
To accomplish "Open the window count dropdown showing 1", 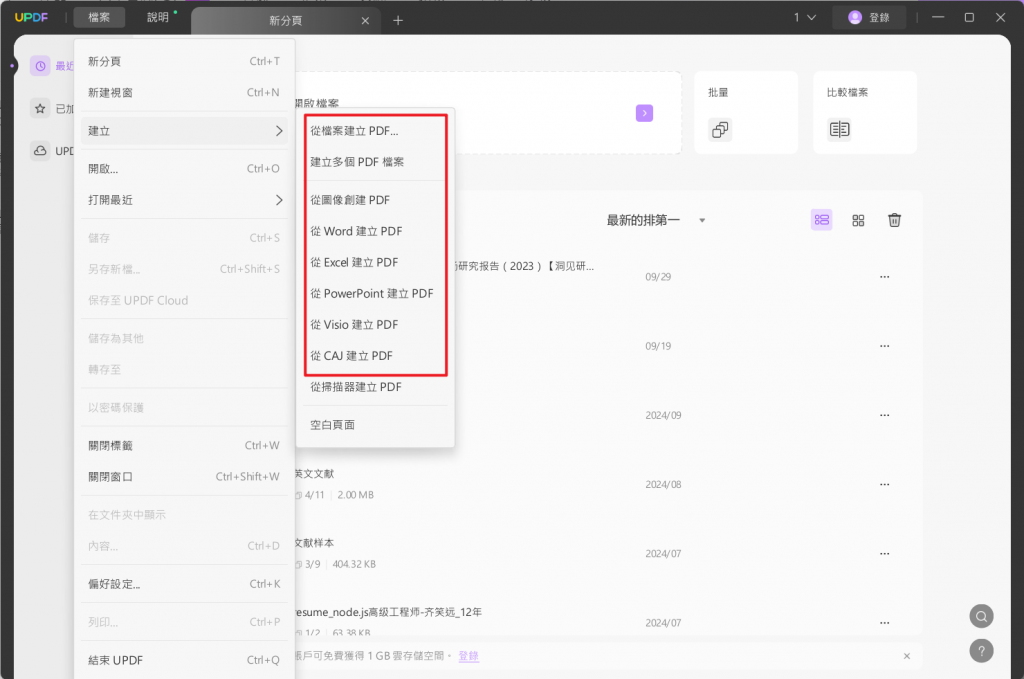I will pos(805,18).
